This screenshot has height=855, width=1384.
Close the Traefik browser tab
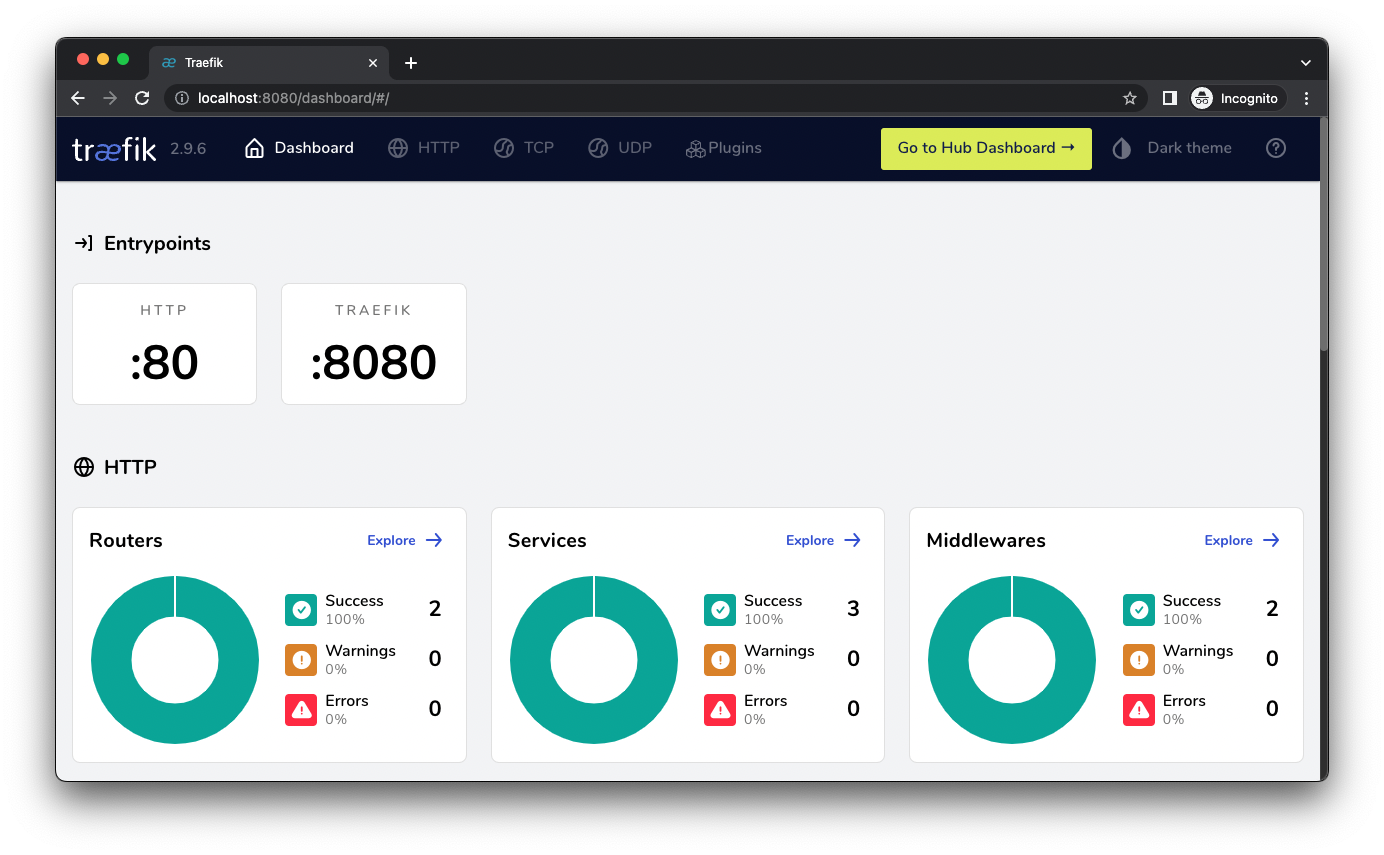(x=373, y=63)
